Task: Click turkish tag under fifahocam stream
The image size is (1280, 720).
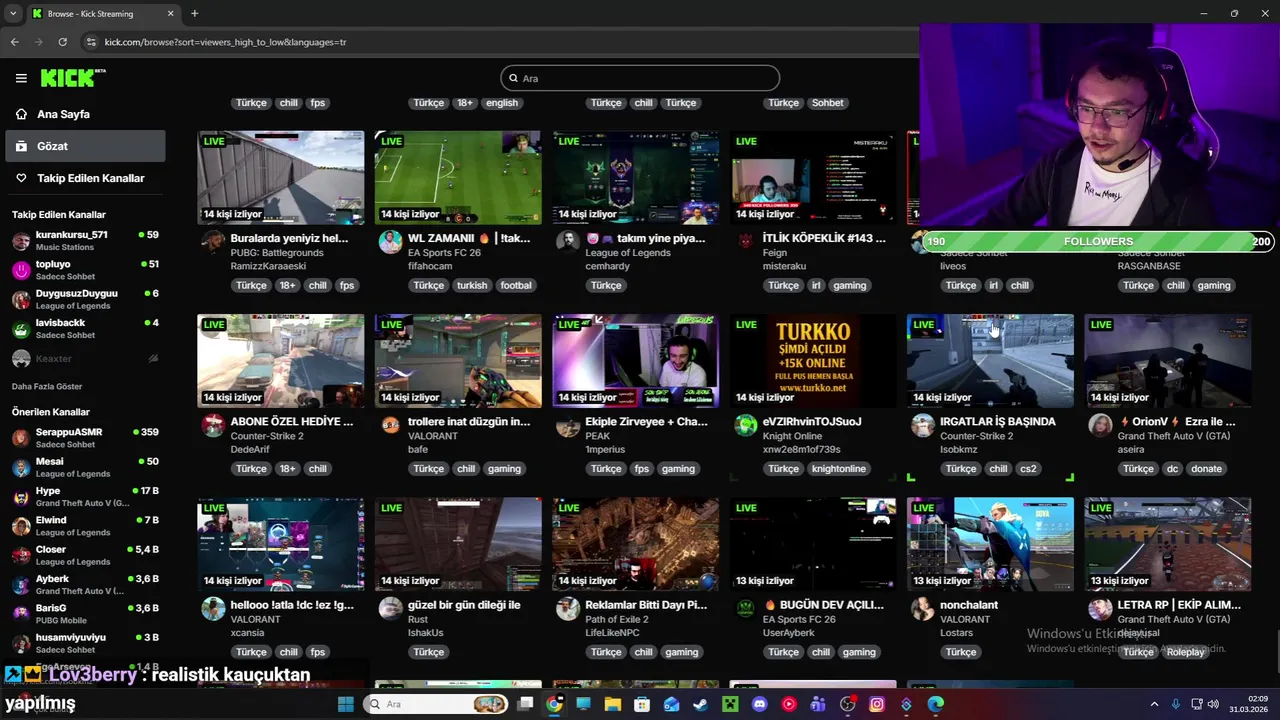Action: (472, 286)
